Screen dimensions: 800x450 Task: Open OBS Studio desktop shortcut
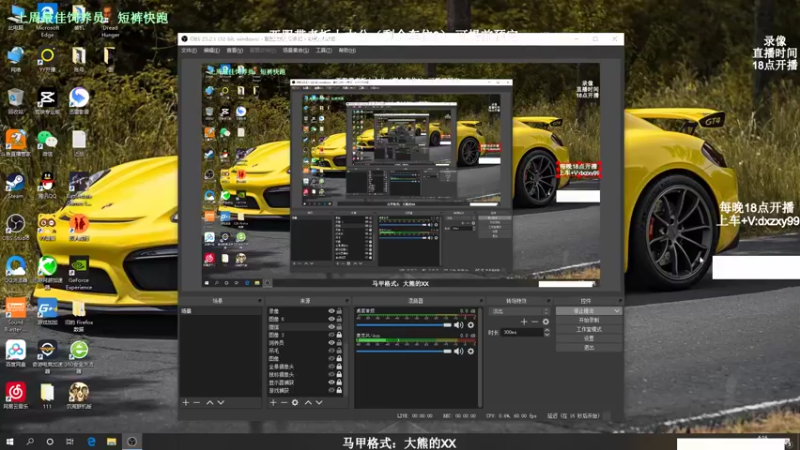[x=15, y=228]
